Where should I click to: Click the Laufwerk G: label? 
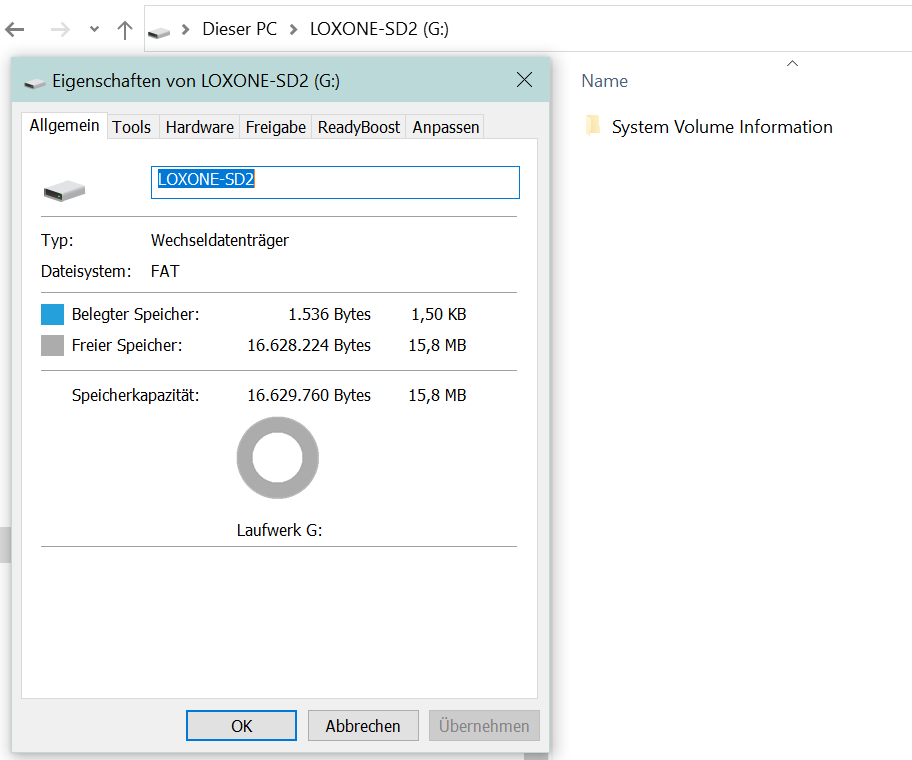coord(279,530)
